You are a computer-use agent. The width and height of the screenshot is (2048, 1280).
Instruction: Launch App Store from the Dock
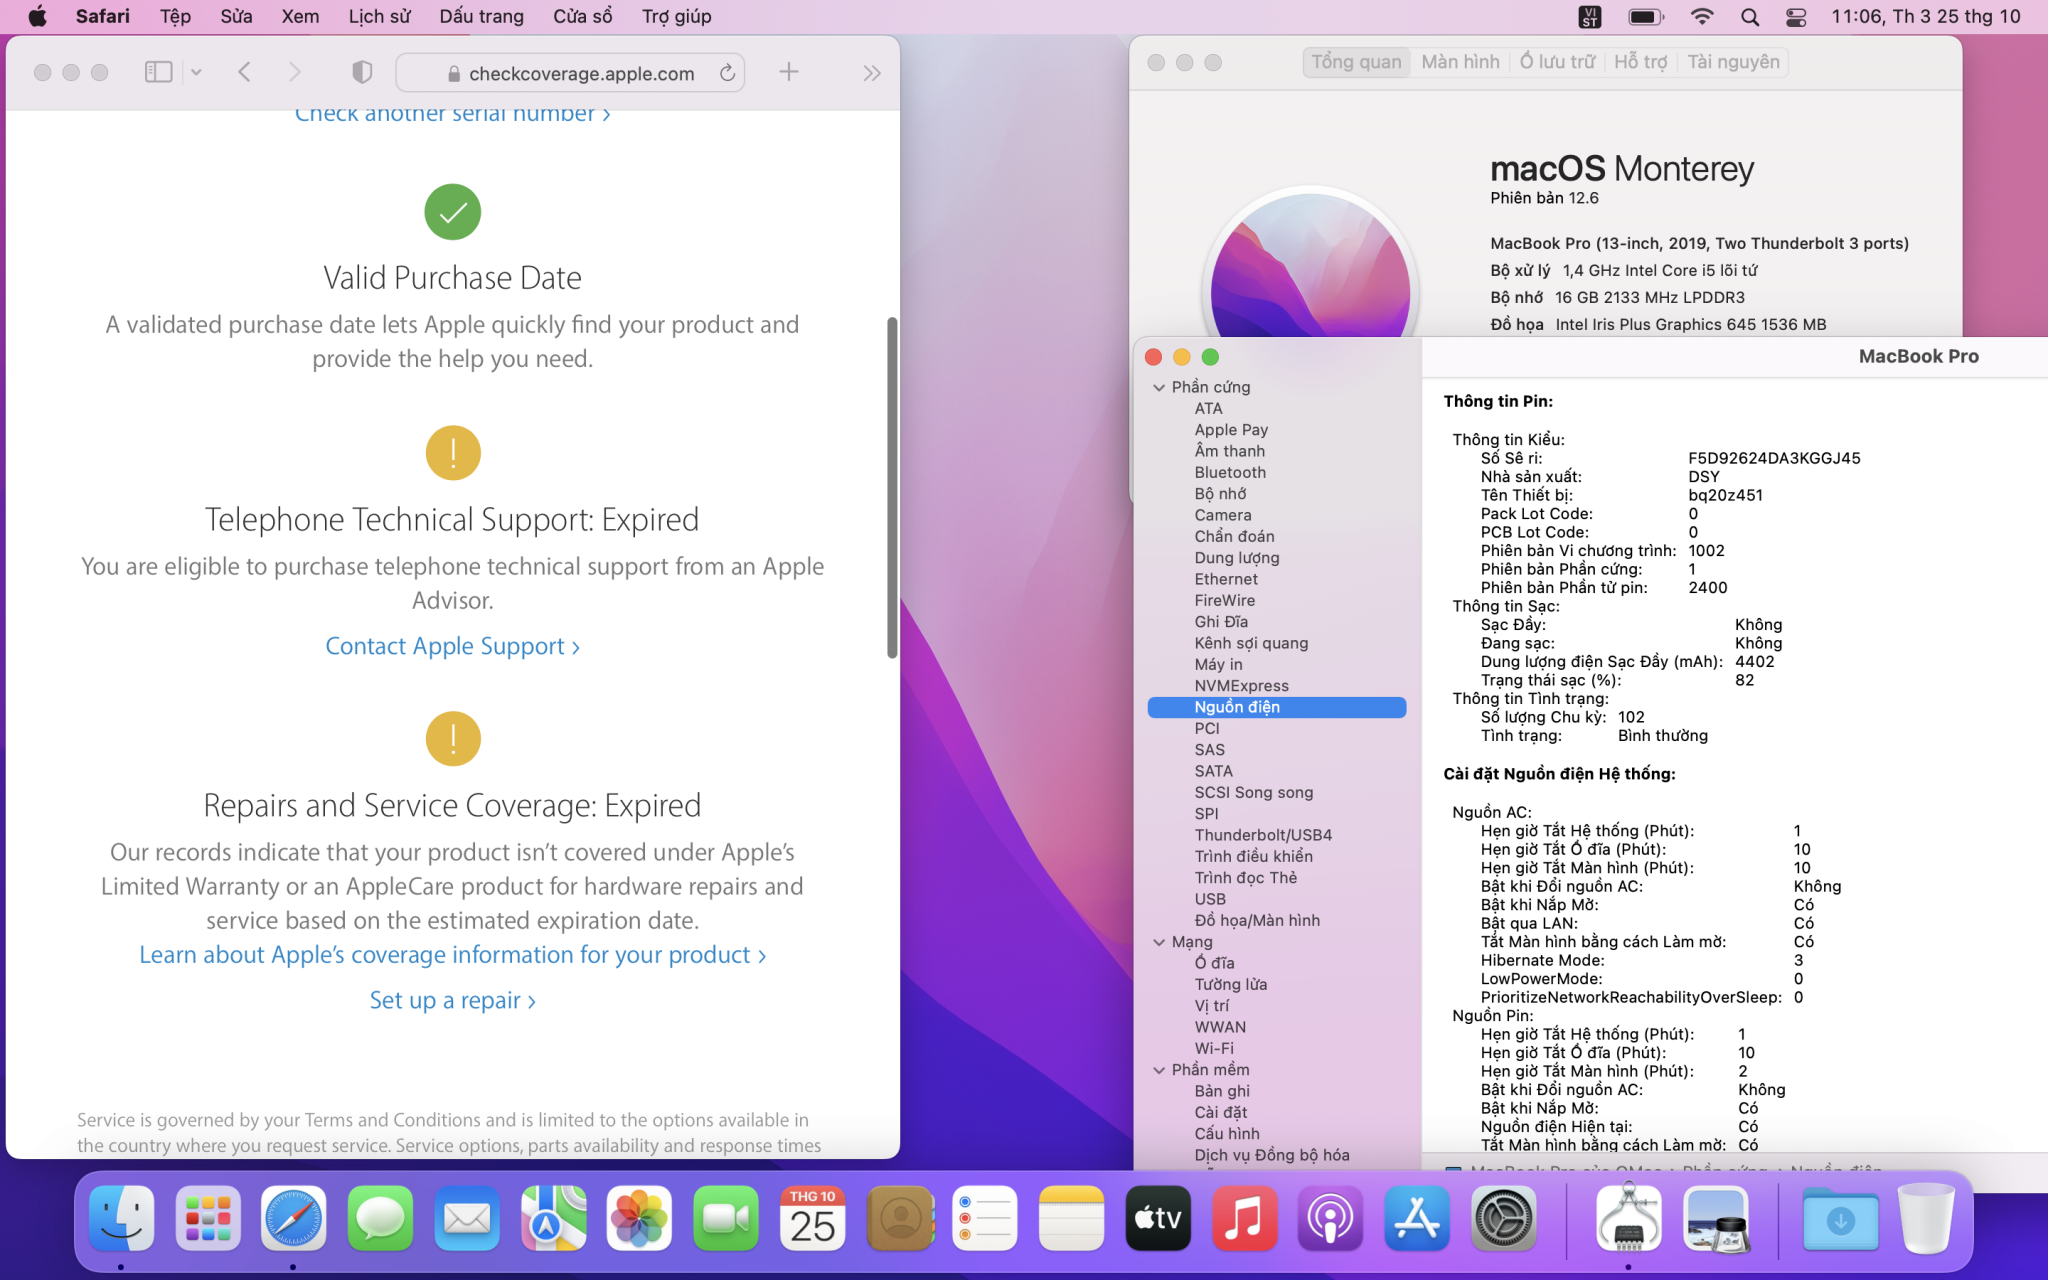click(1416, 1218)
